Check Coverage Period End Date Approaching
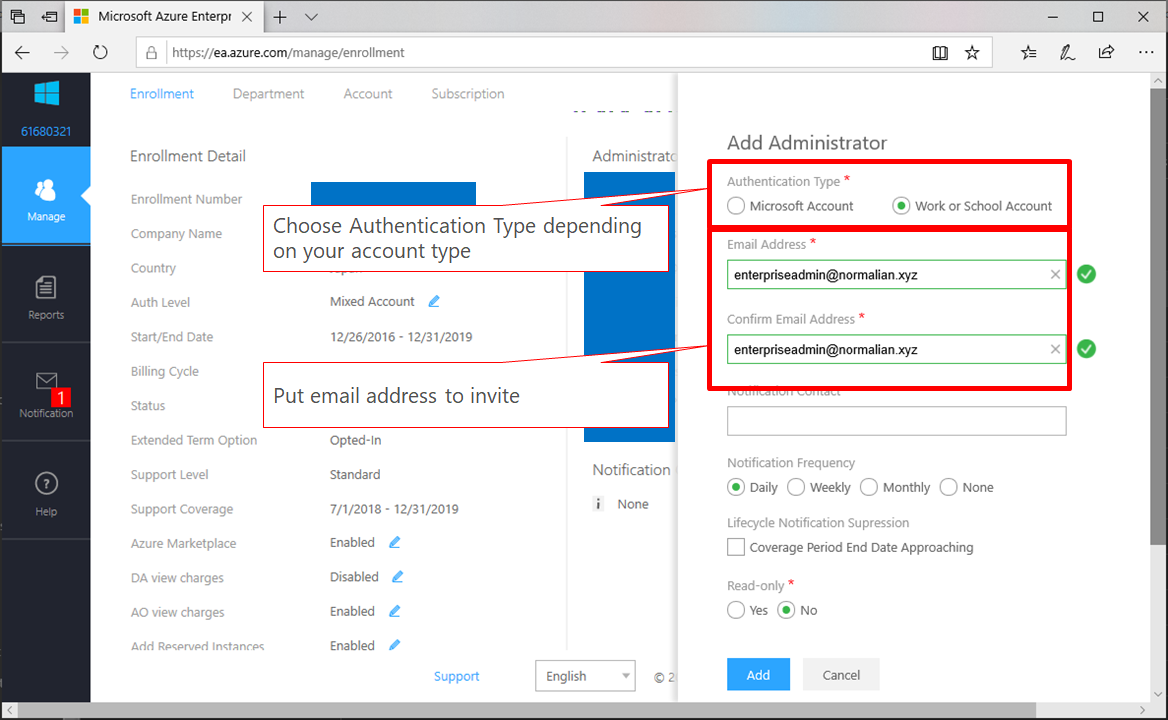This screenshot has width=1168, height=720. [736, 547]
